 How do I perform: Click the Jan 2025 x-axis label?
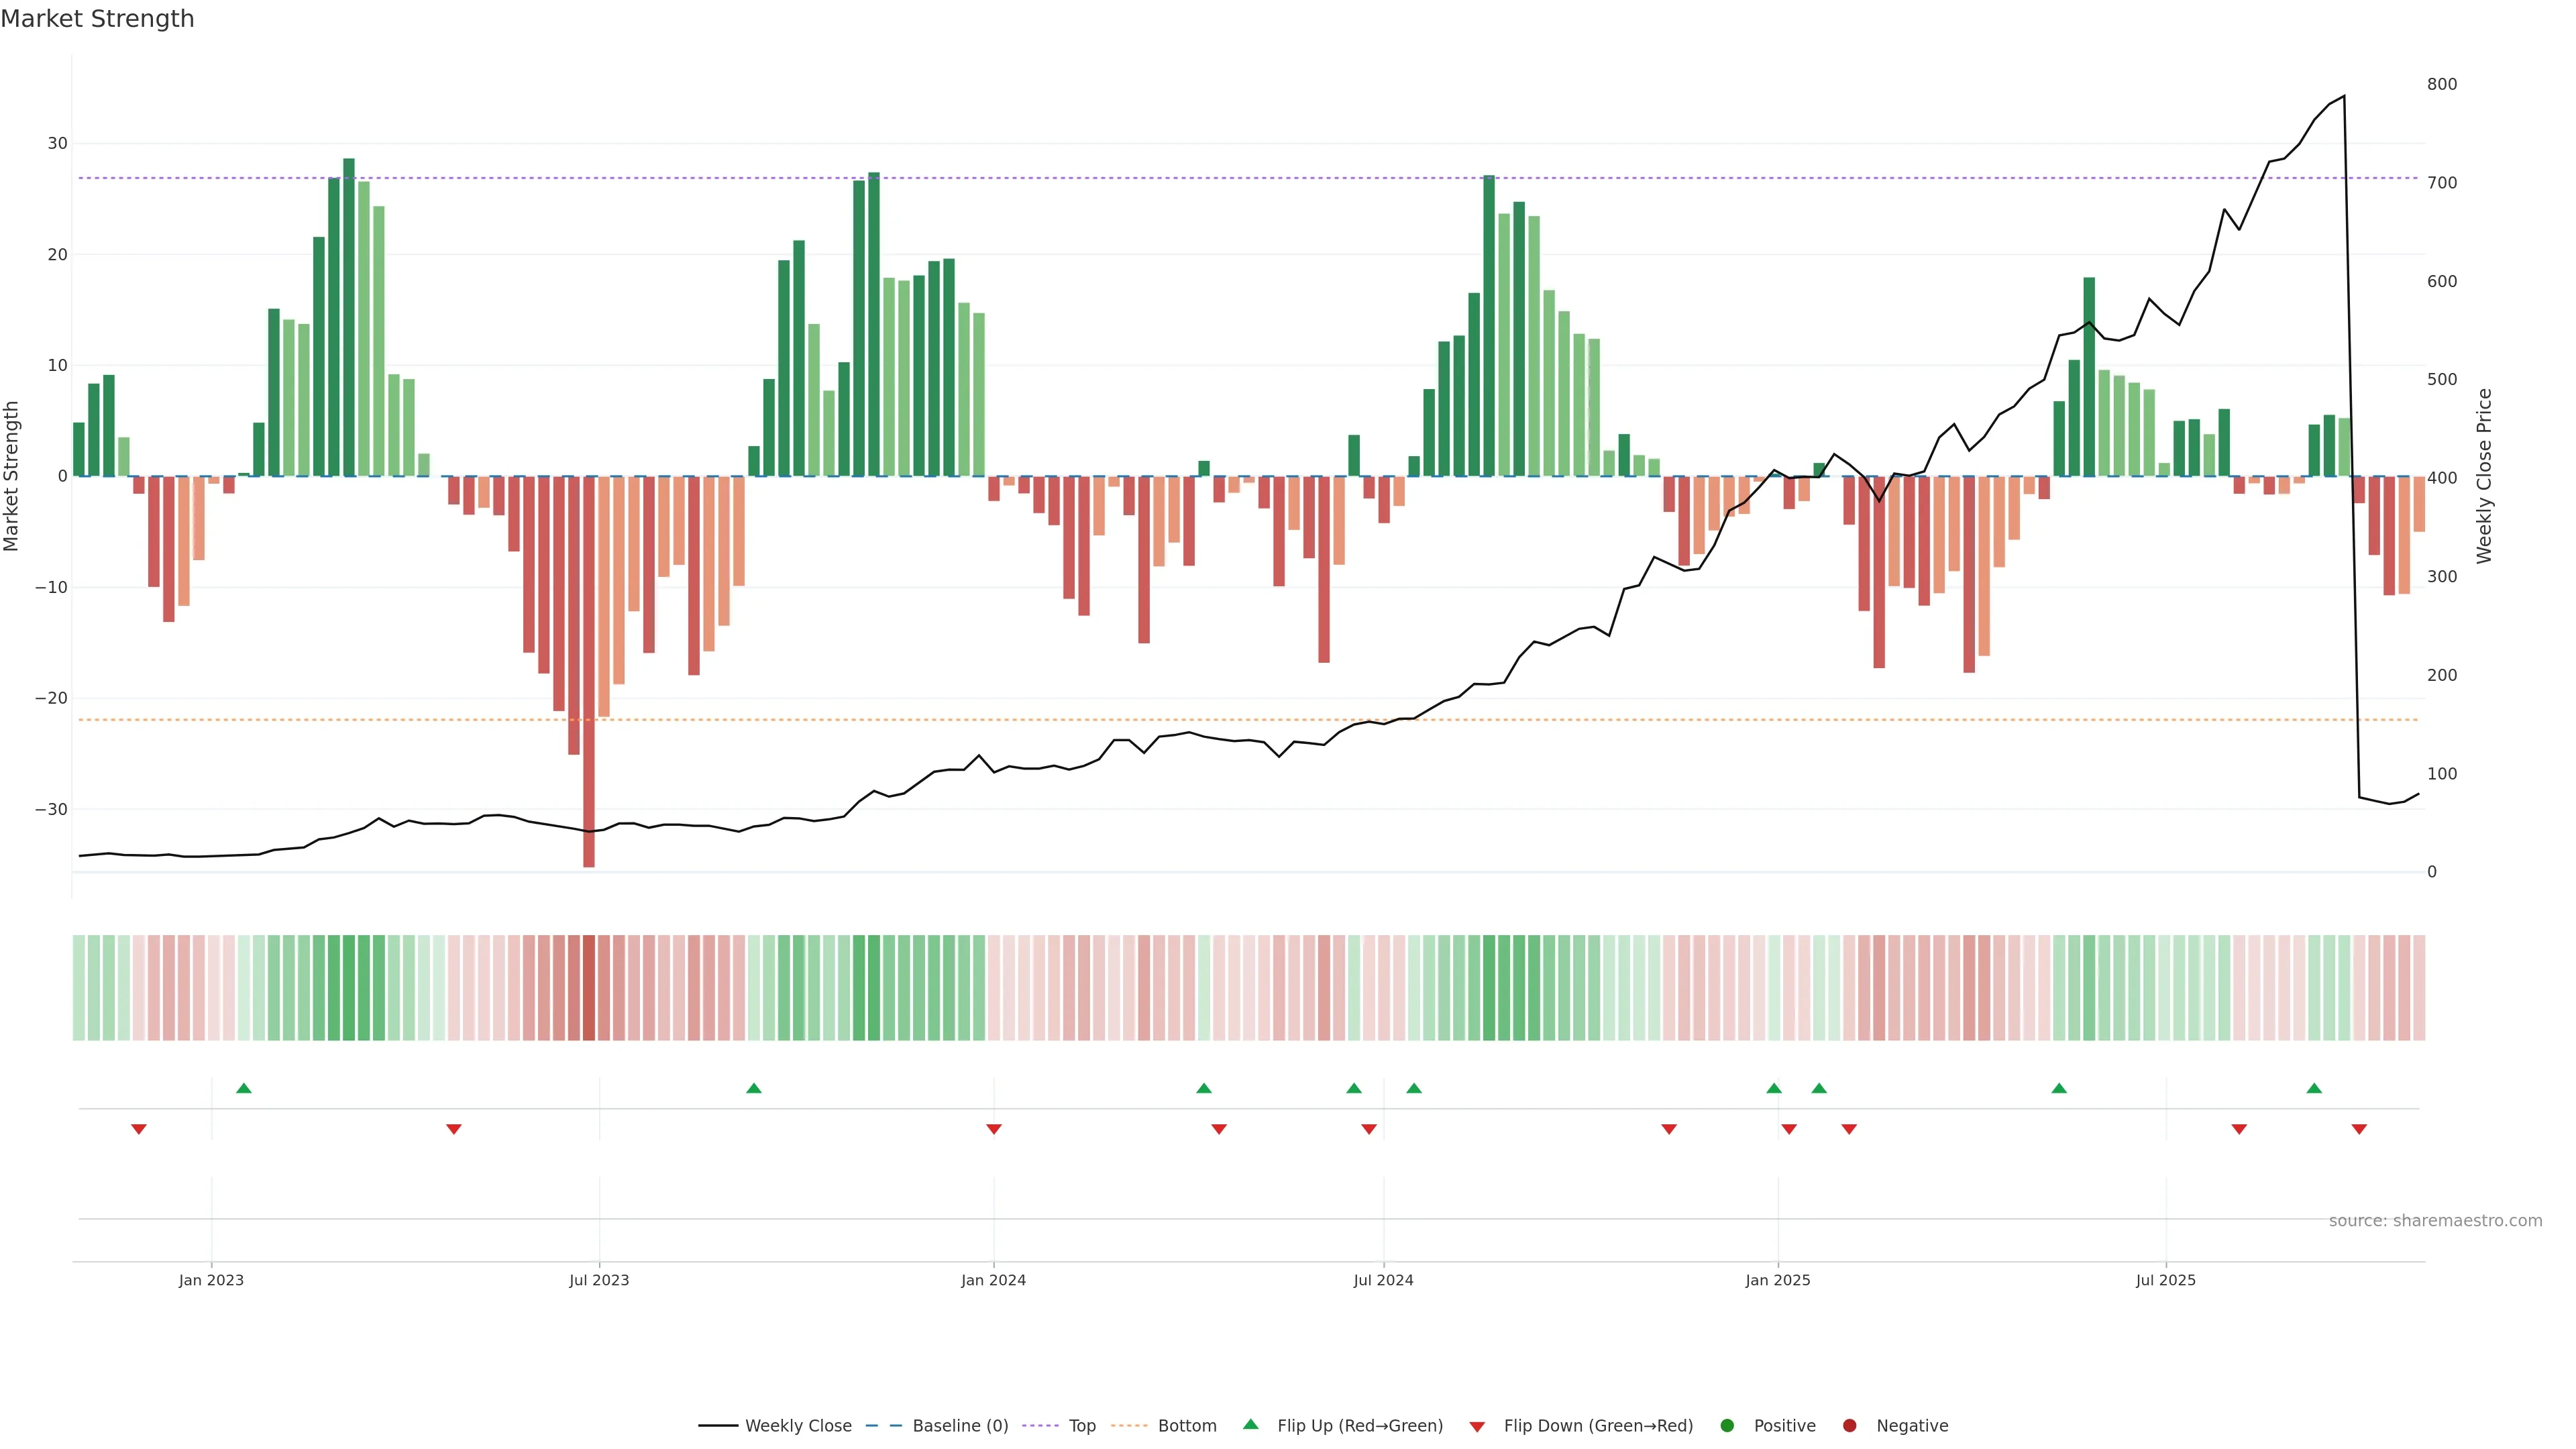click(x=1778, y=1280)
